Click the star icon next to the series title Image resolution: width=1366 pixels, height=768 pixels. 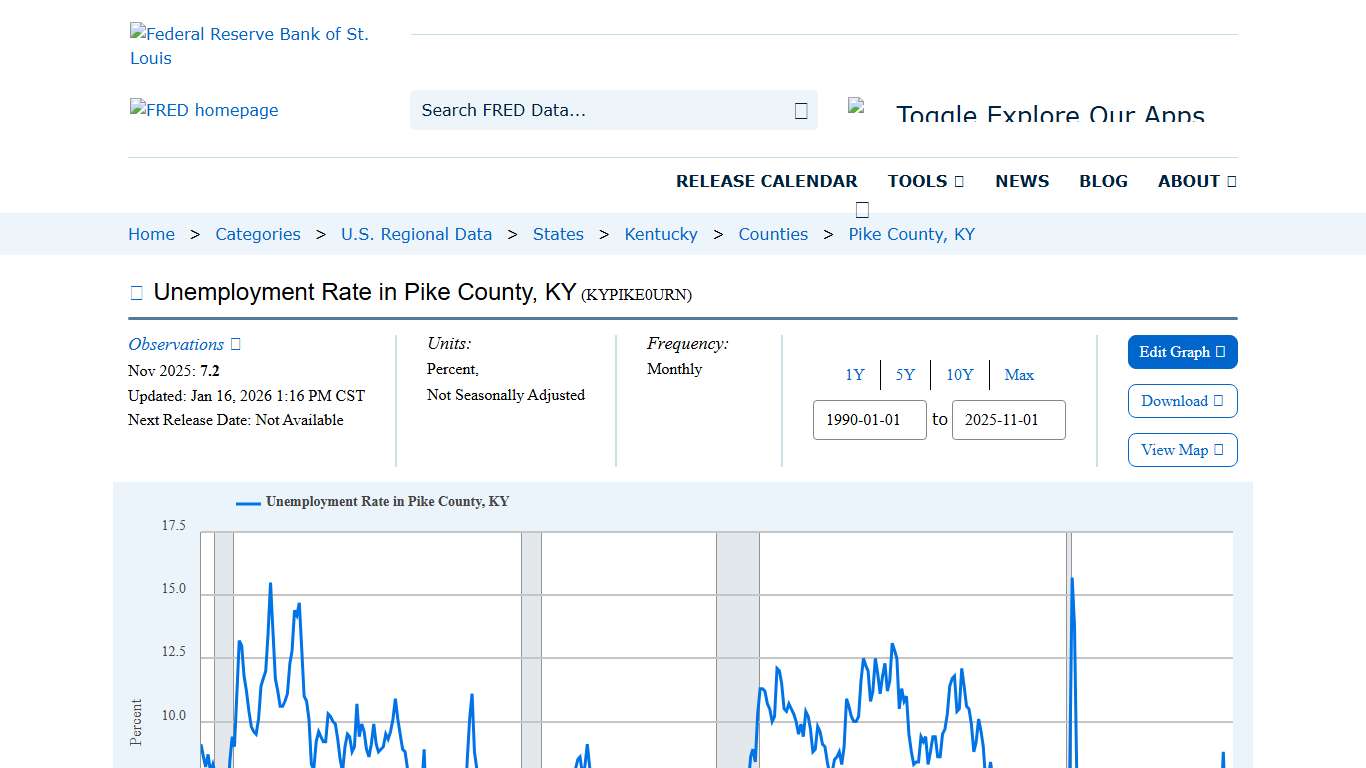click(x=136, y=291)
